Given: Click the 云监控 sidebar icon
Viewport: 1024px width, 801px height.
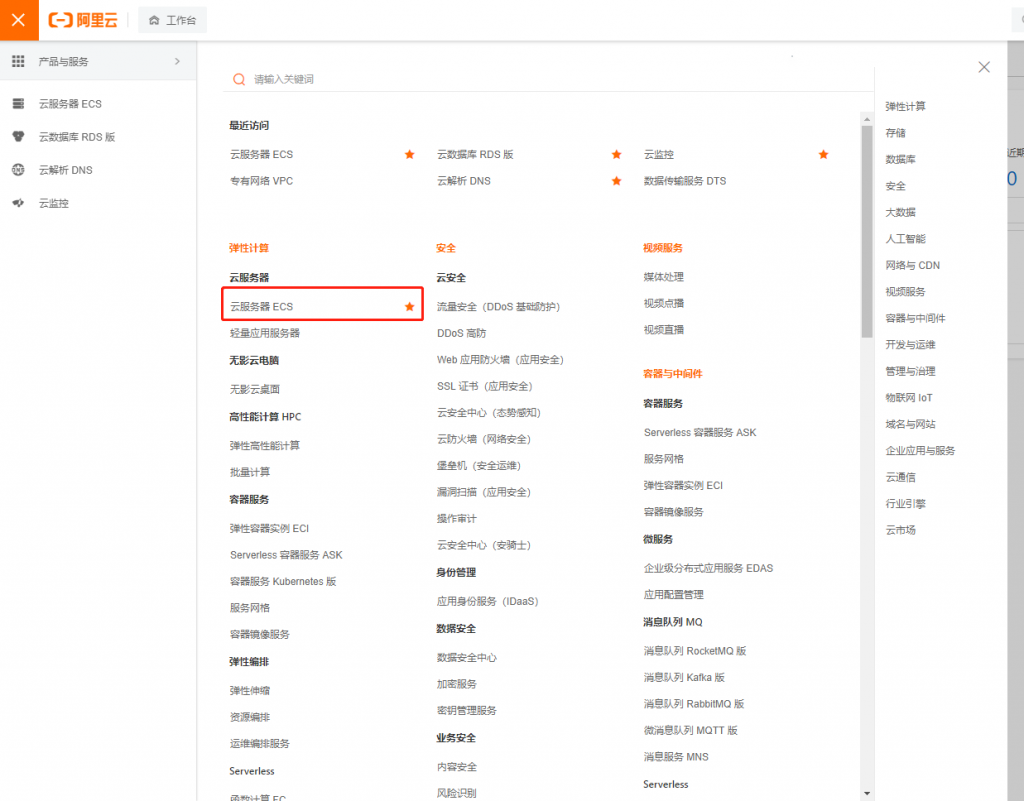Looking at the screenshot, I should click(18, 203).
